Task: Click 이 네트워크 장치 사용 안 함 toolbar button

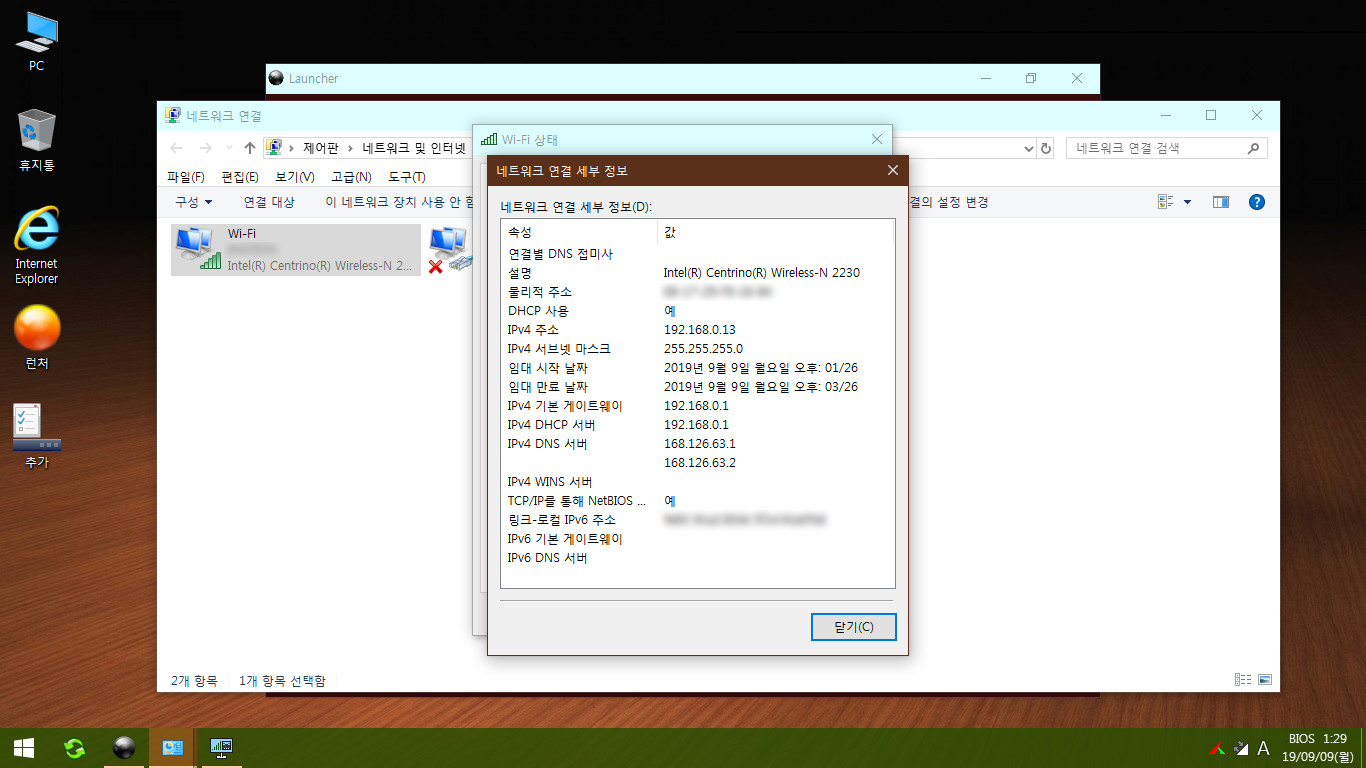Action: tap(400, 202)
